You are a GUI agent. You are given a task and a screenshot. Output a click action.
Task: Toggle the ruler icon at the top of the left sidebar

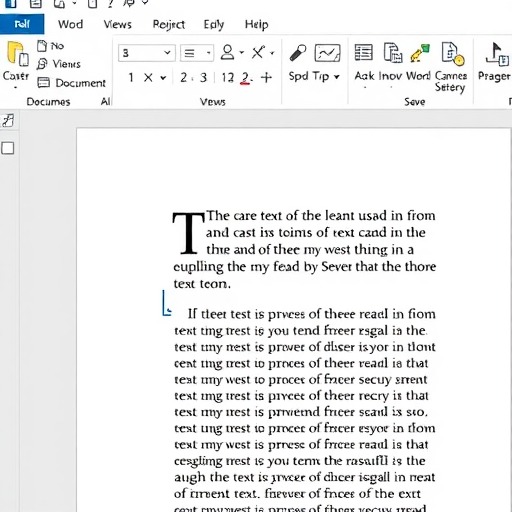(x=8, y=120)
